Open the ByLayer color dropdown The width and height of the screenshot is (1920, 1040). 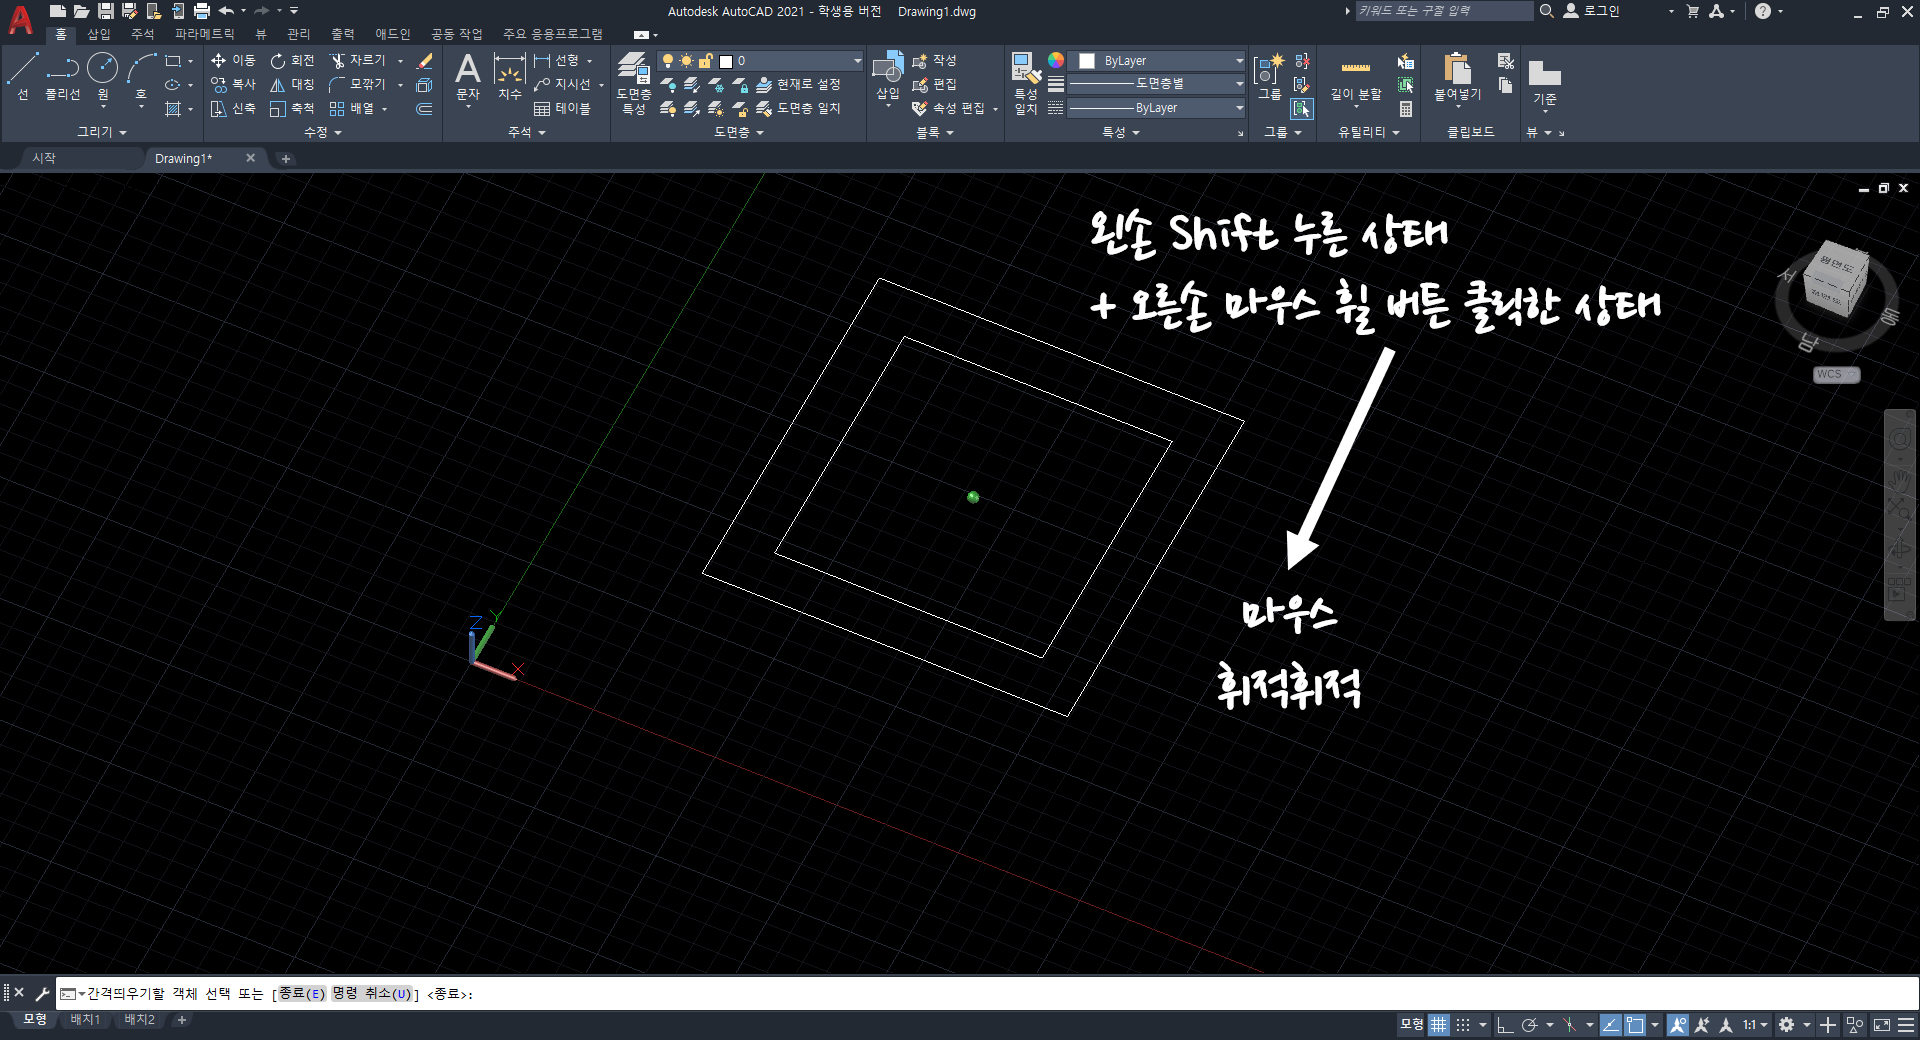[1239, 61]
